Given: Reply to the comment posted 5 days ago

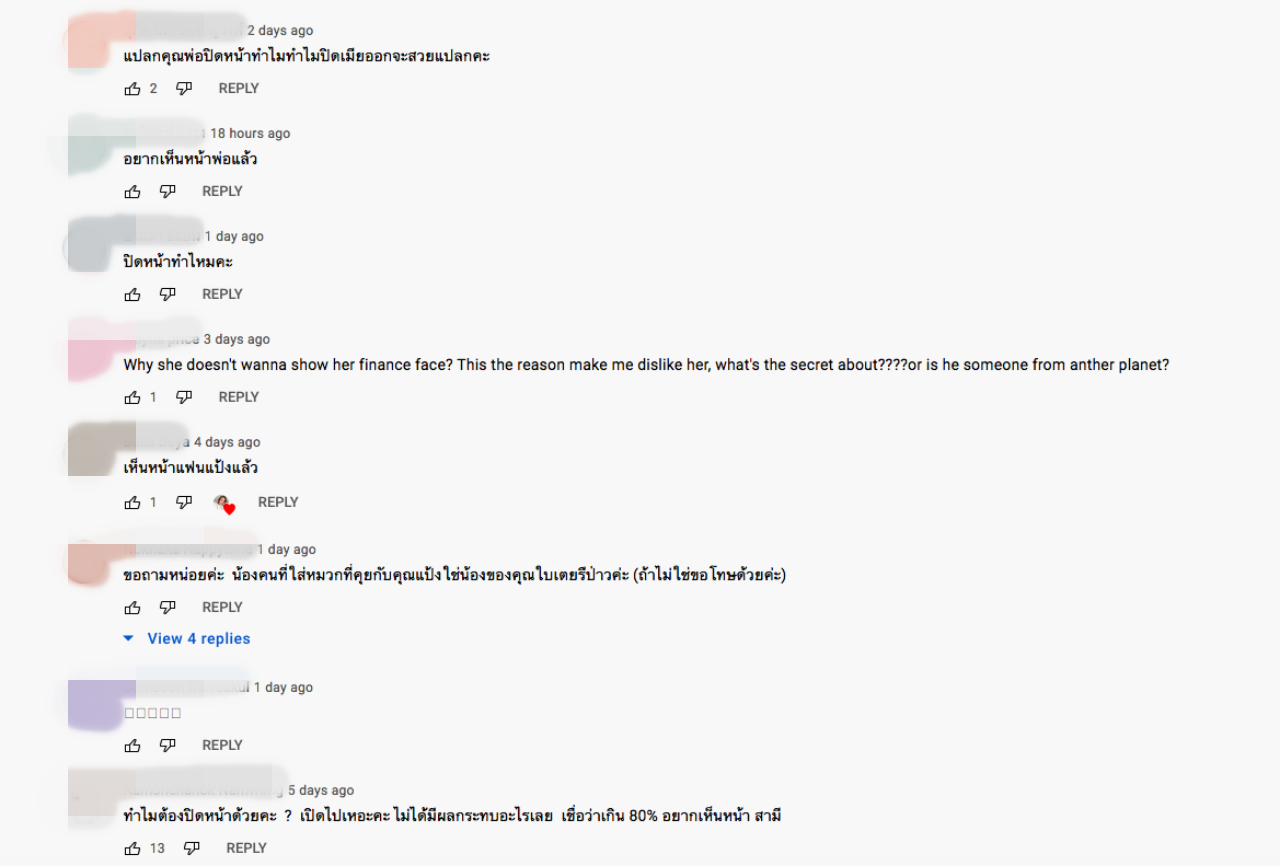Looking at the screenshot, I should tap(246, 848).
